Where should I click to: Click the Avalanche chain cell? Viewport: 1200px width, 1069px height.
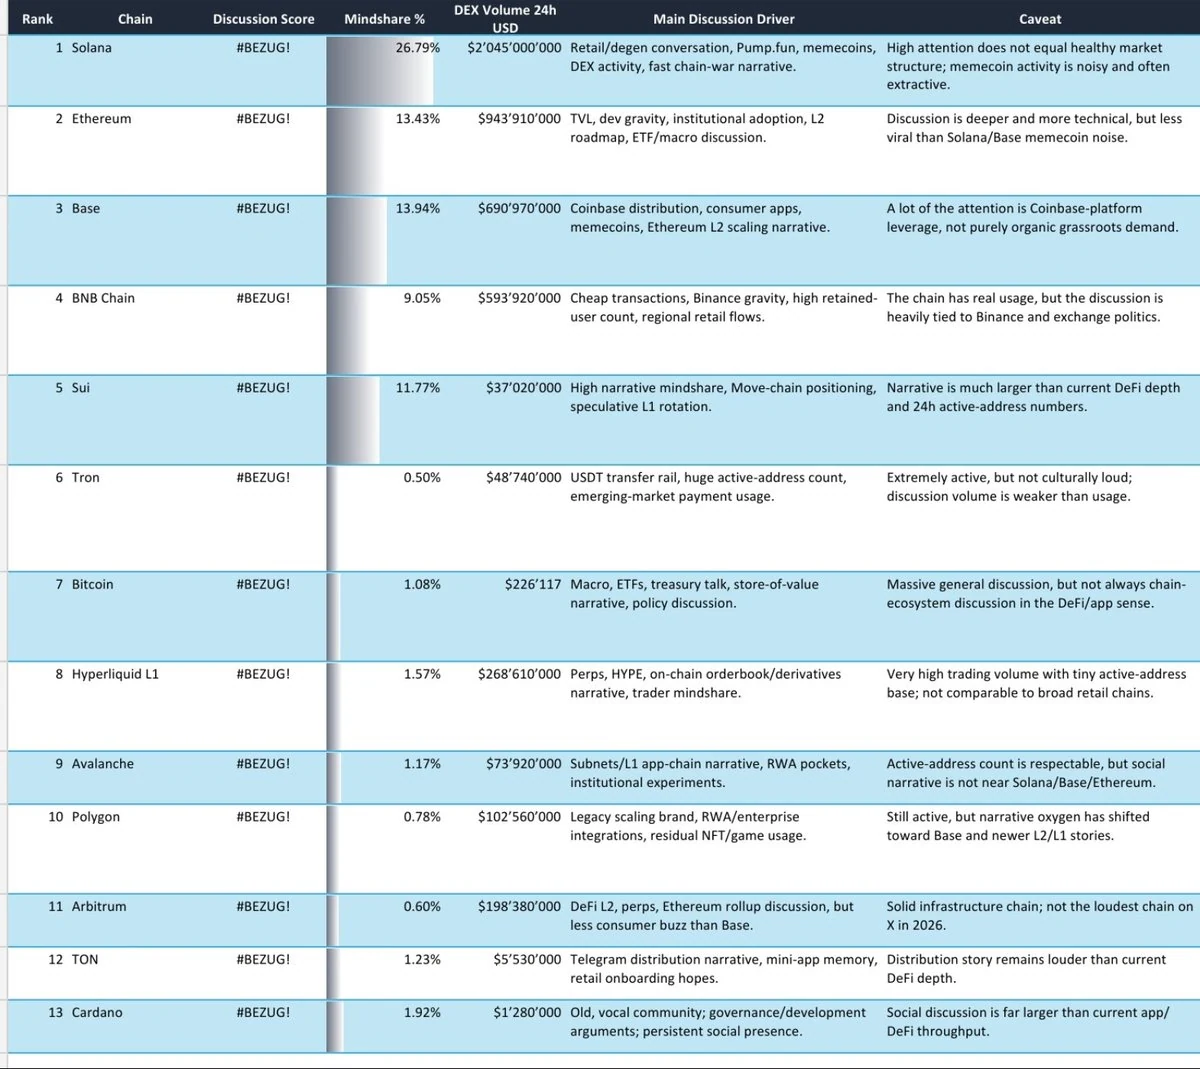tap(103, 764)
